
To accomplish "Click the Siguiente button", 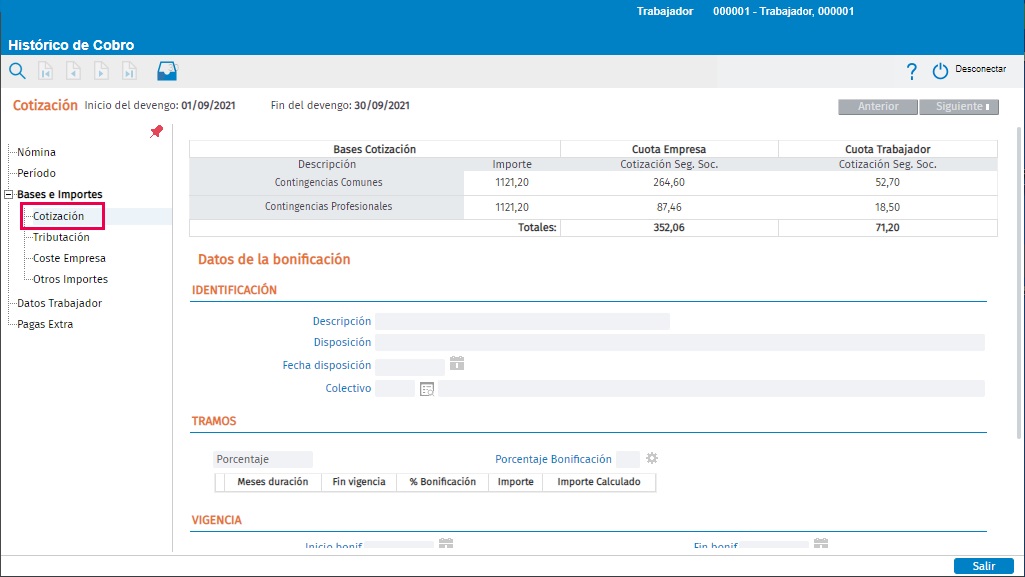I will pos(959,107).
